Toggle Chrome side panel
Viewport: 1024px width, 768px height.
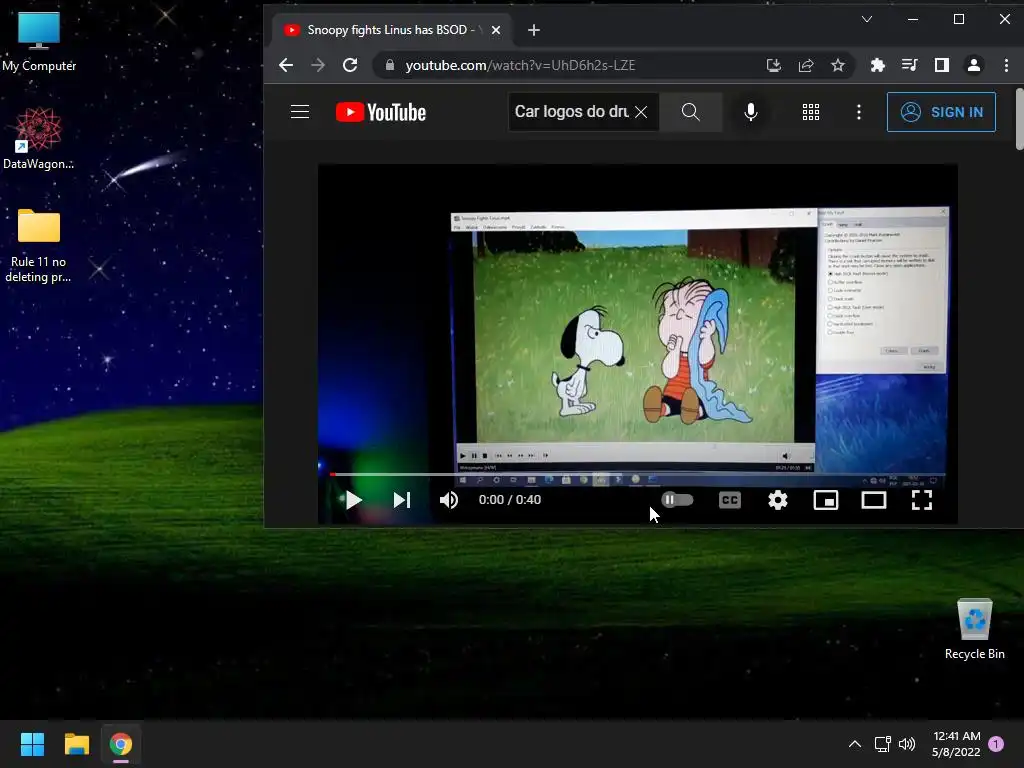[x=942, y=65]
